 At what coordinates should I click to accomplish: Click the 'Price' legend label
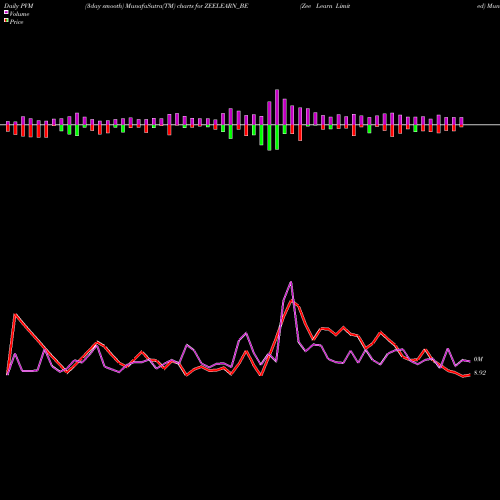(x=16, y=22)
